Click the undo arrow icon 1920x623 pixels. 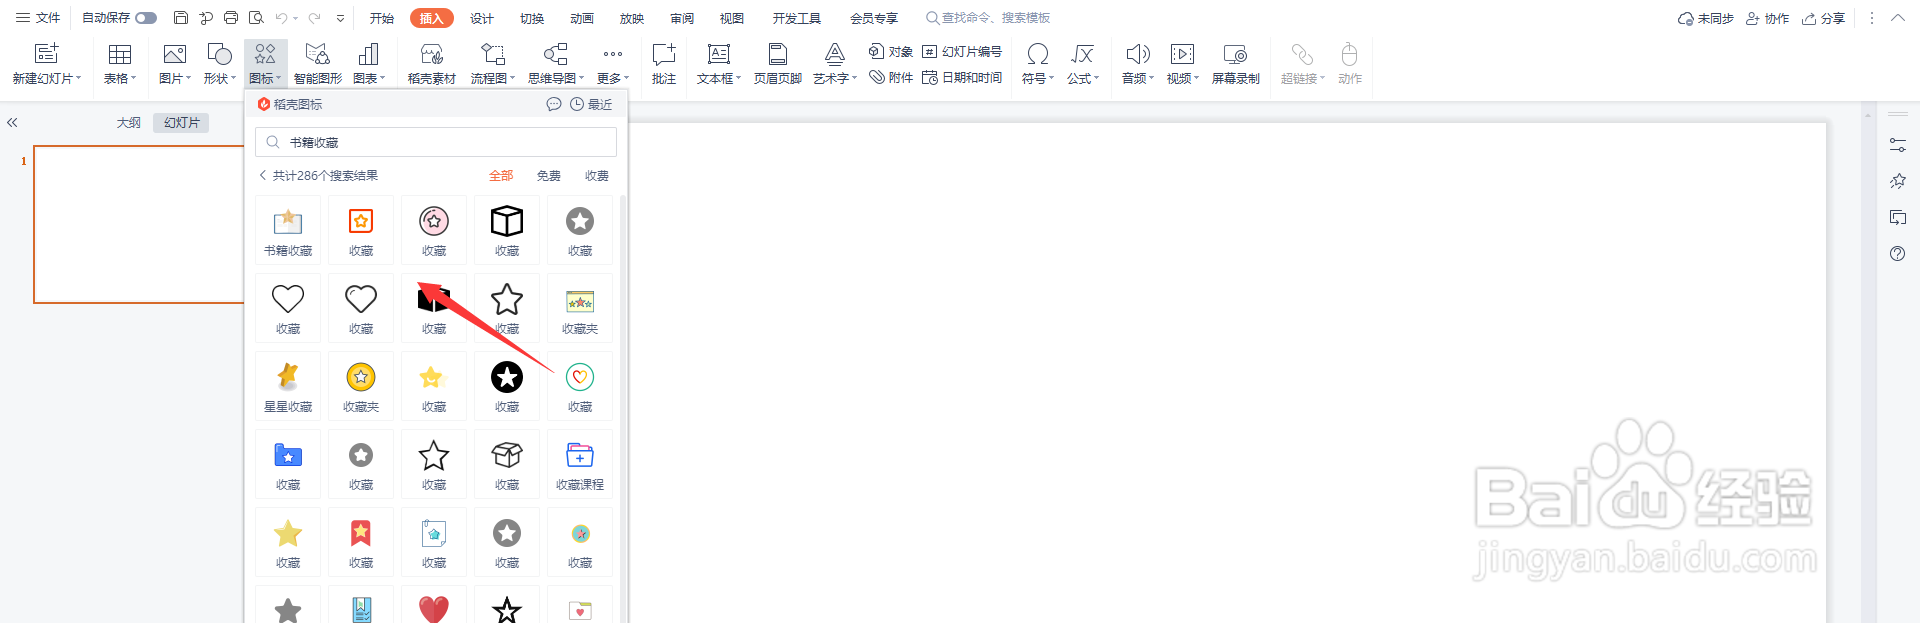pyautogui.click(x=282, y=18)
